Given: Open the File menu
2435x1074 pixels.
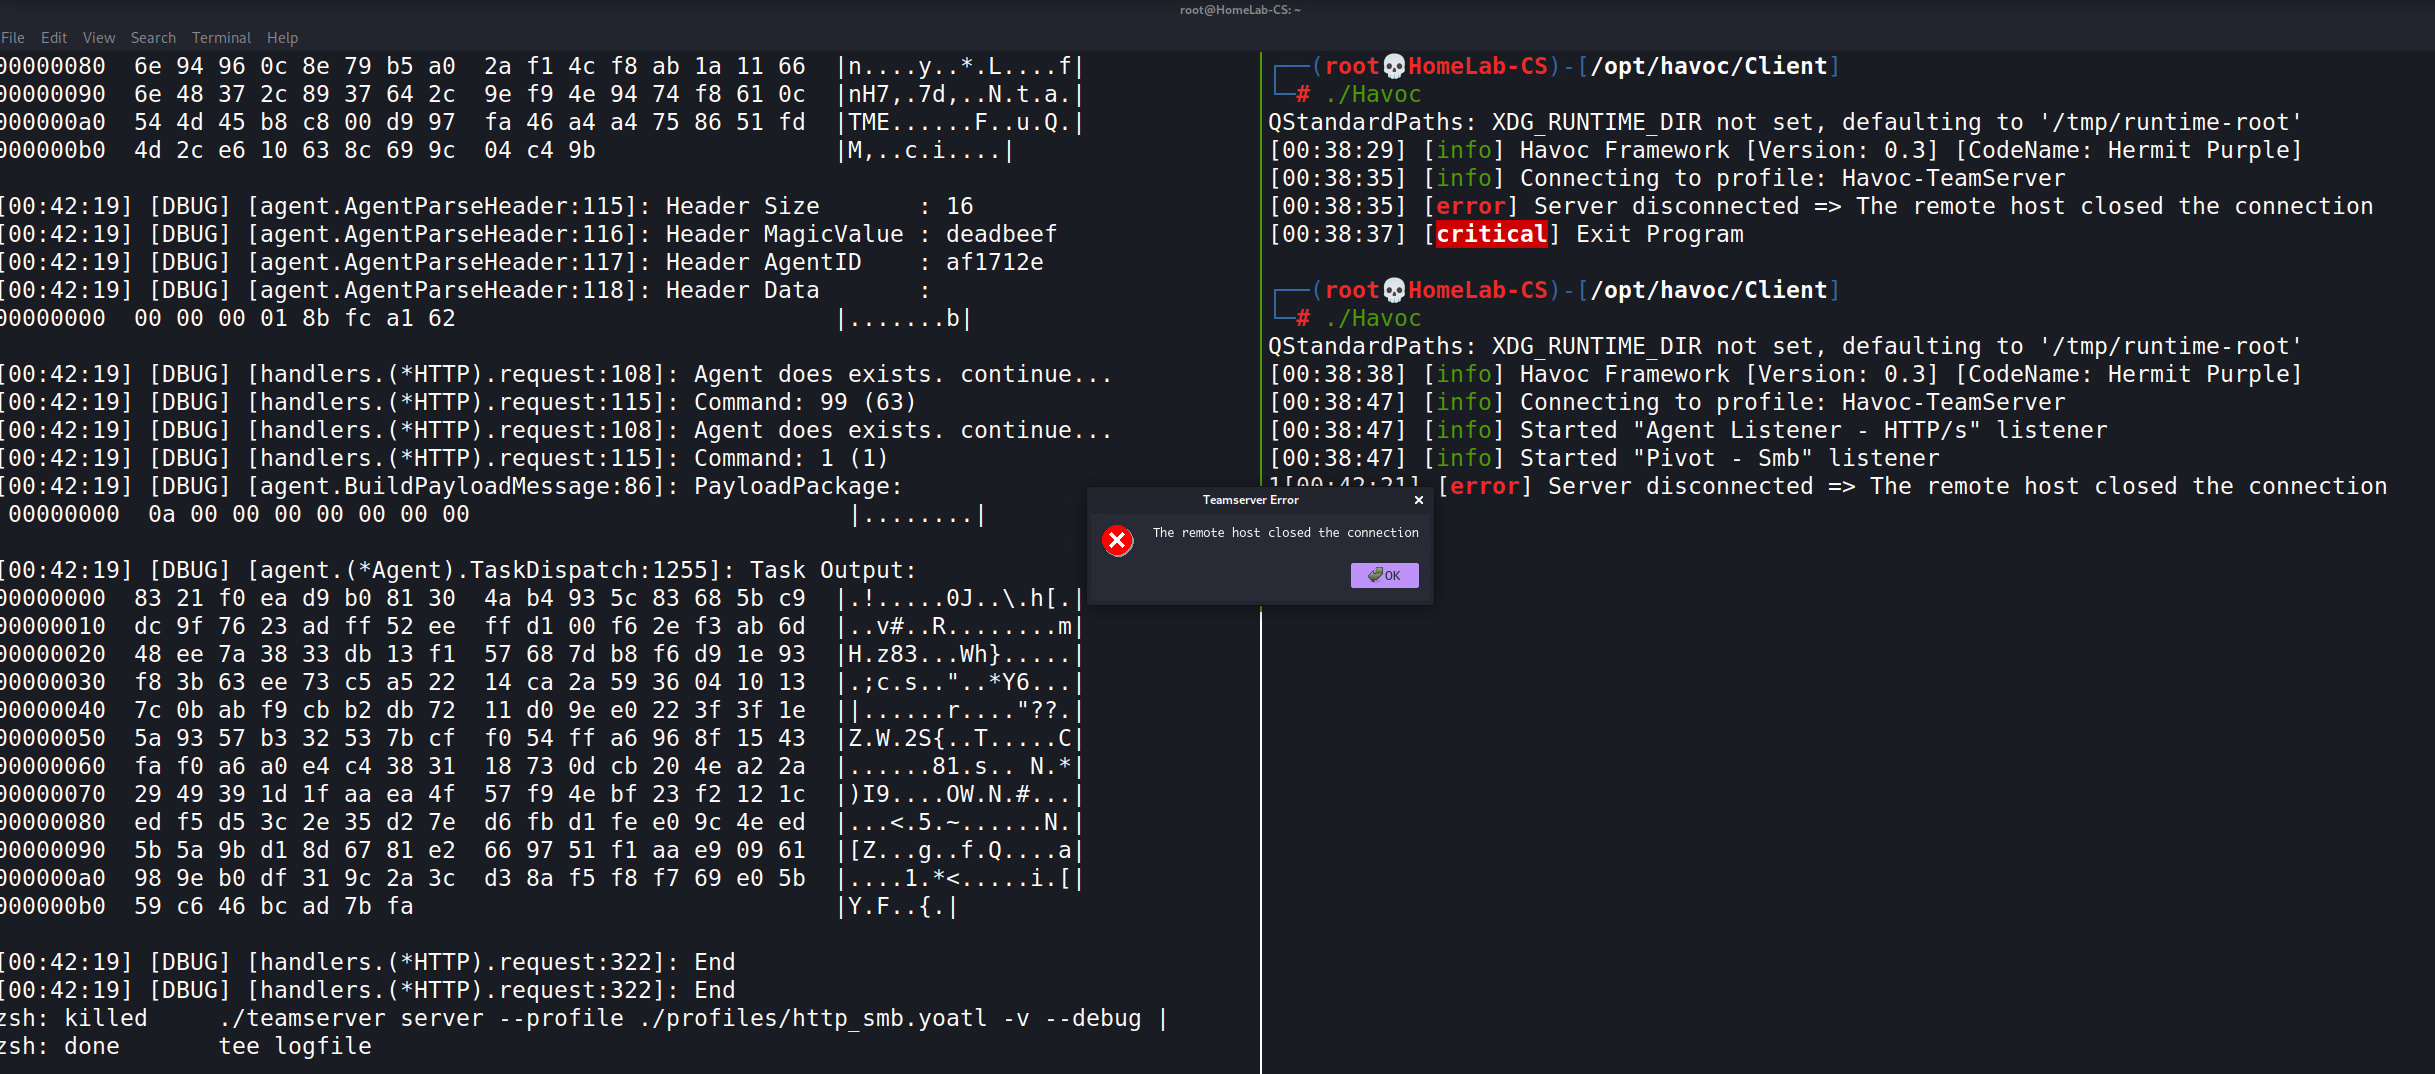Looking at the screenshot, I should 13,37.
